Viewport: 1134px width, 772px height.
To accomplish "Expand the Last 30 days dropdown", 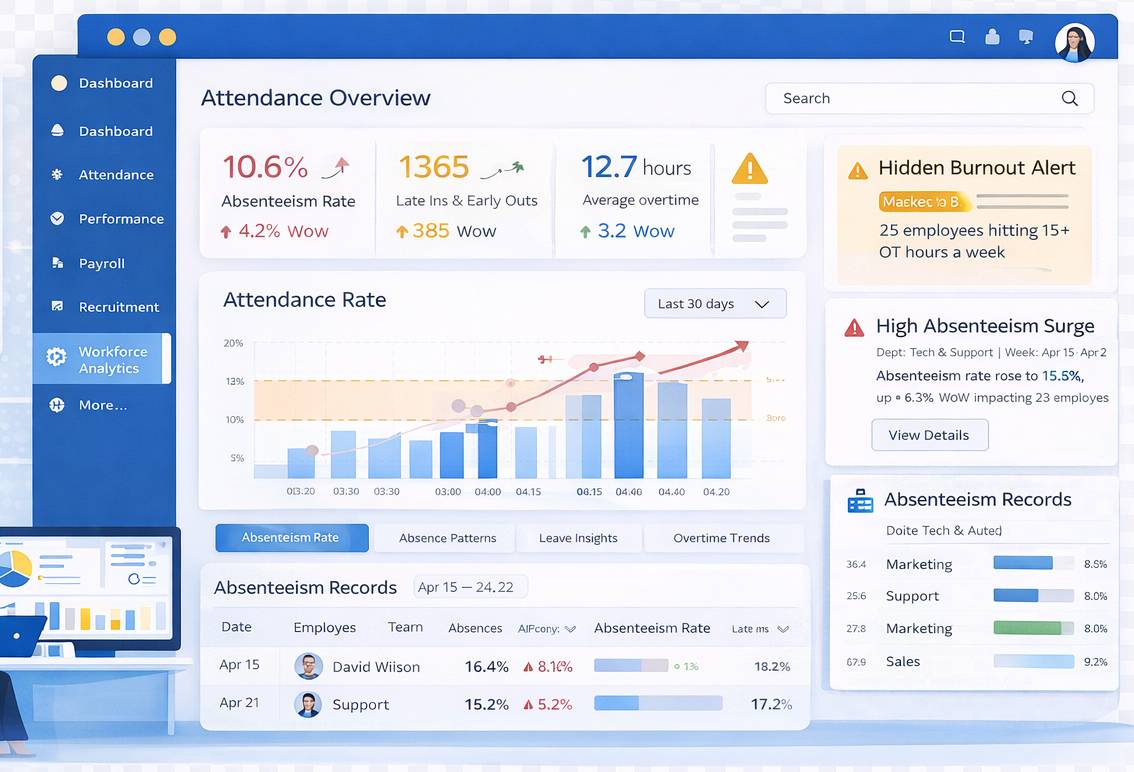I will point(715,304).
